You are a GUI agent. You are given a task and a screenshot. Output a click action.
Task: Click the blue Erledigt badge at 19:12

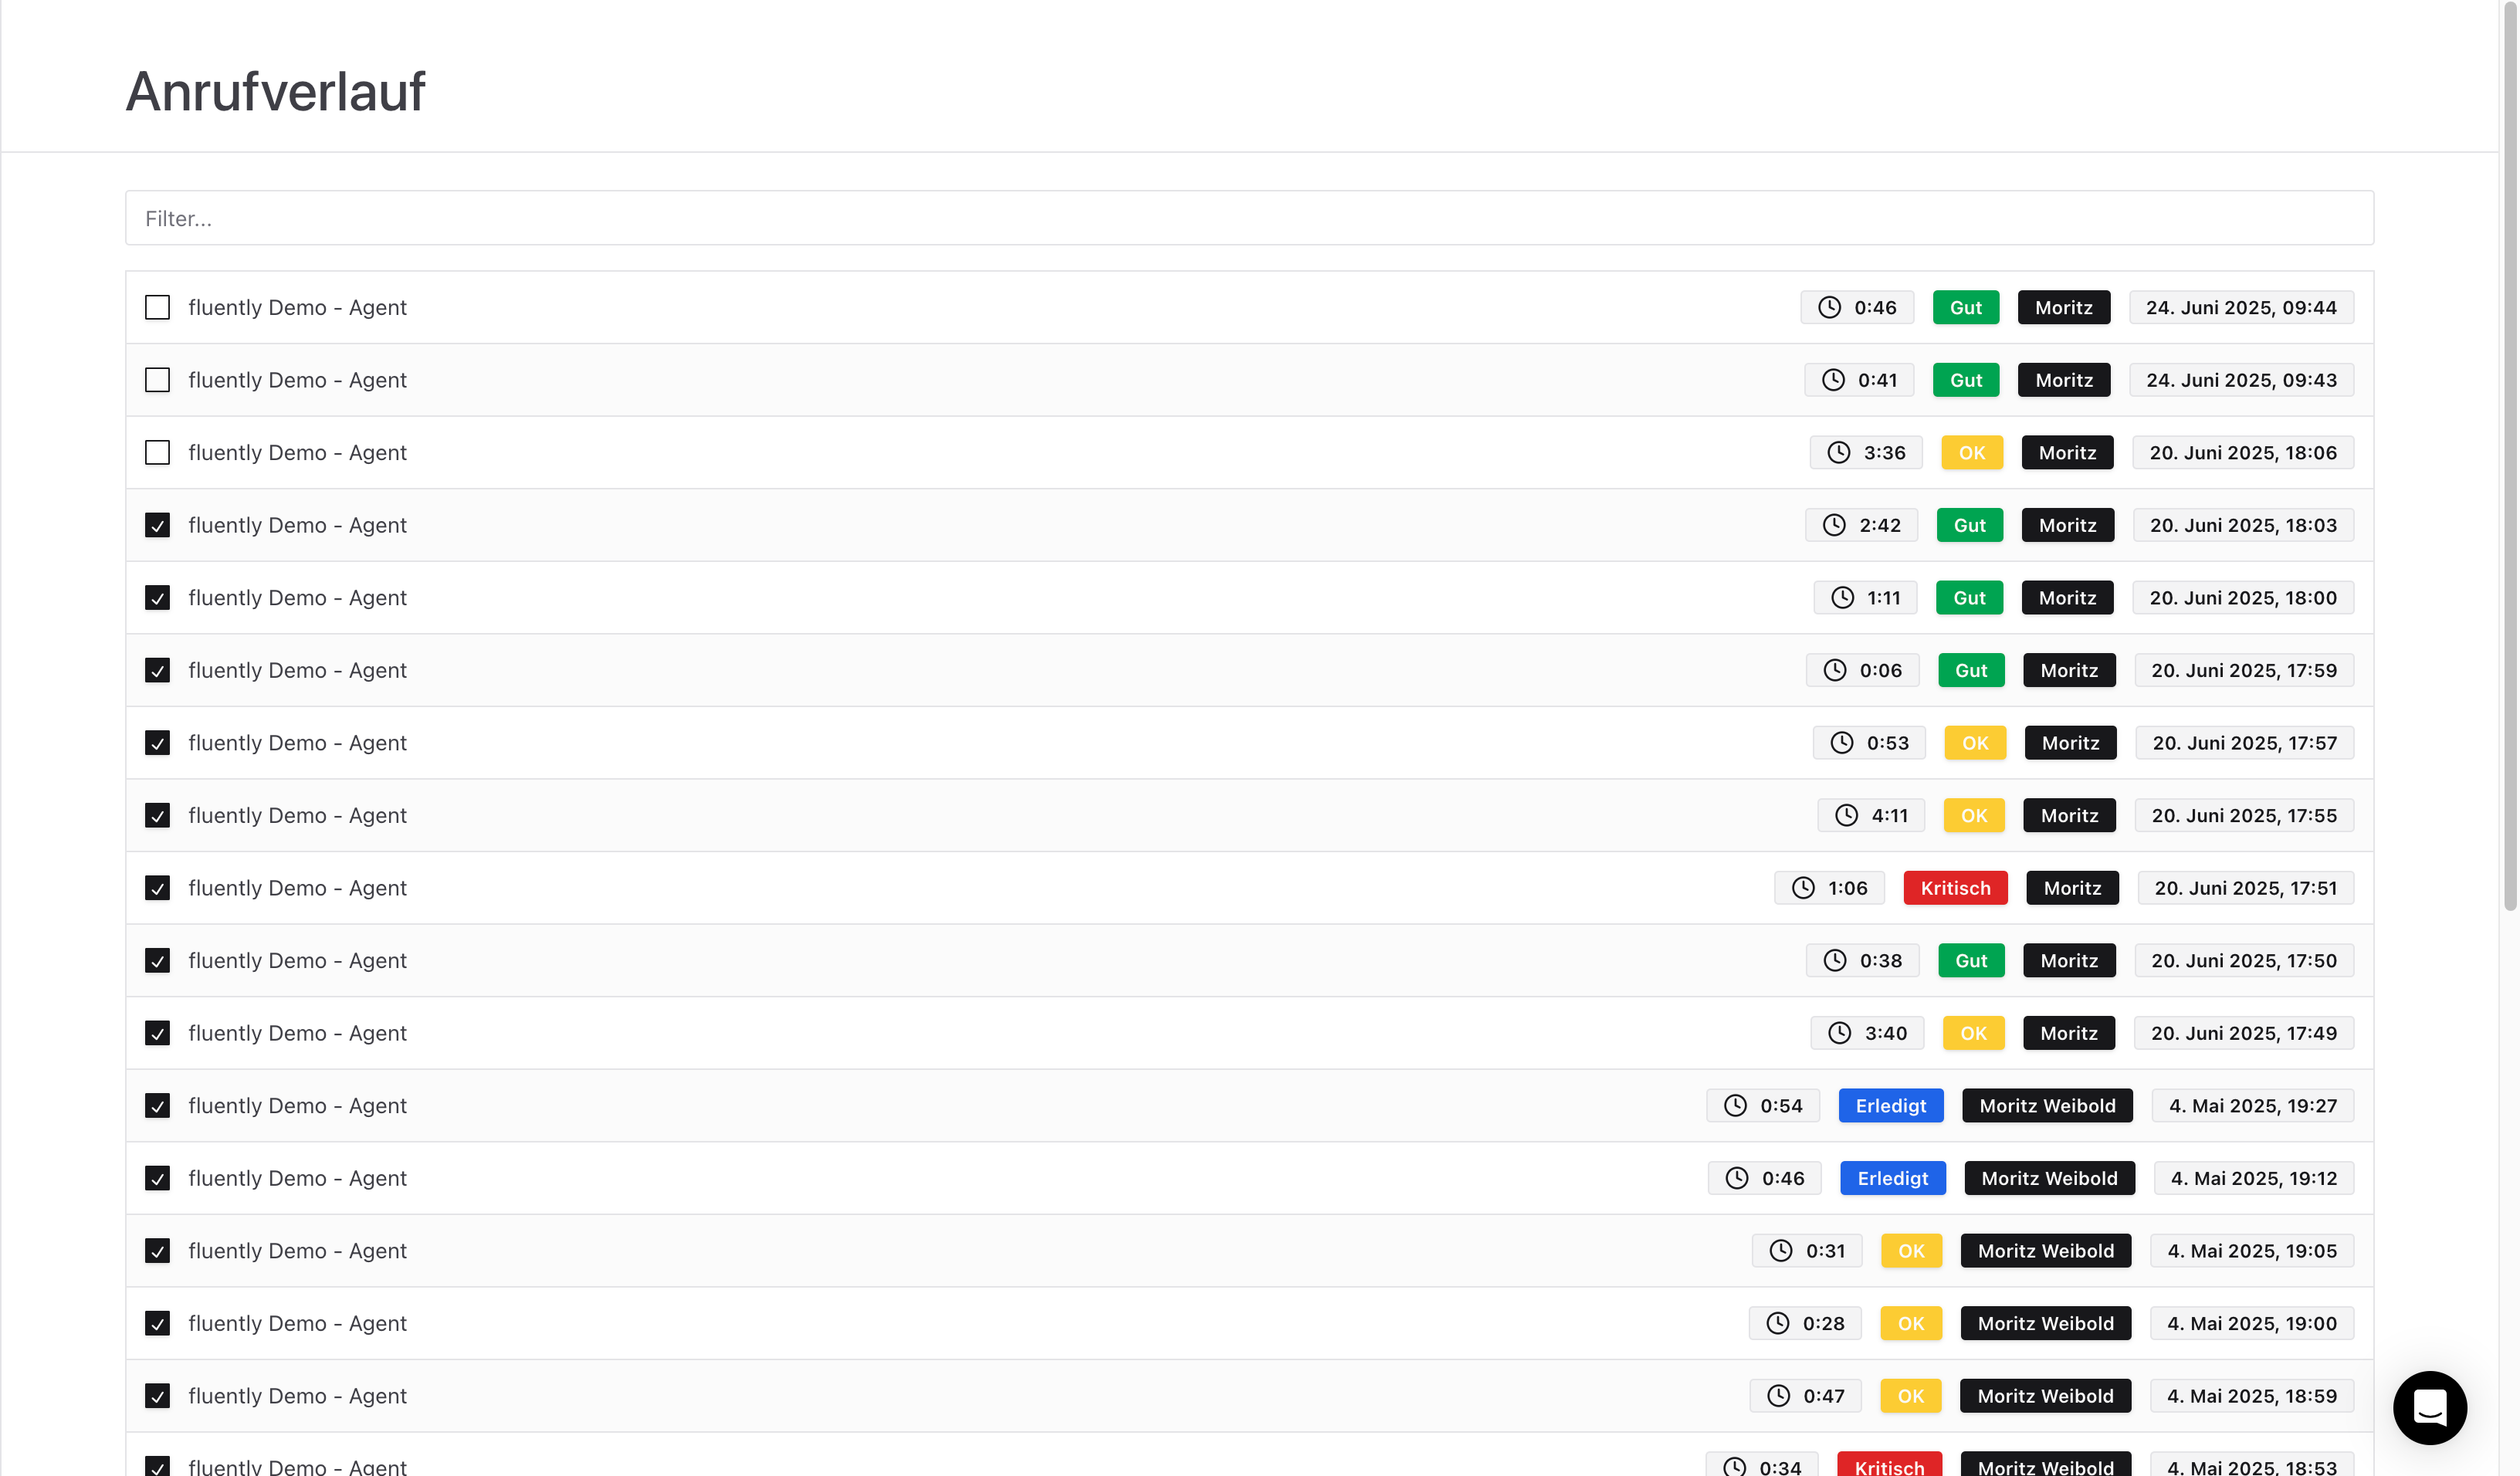1892,1178
